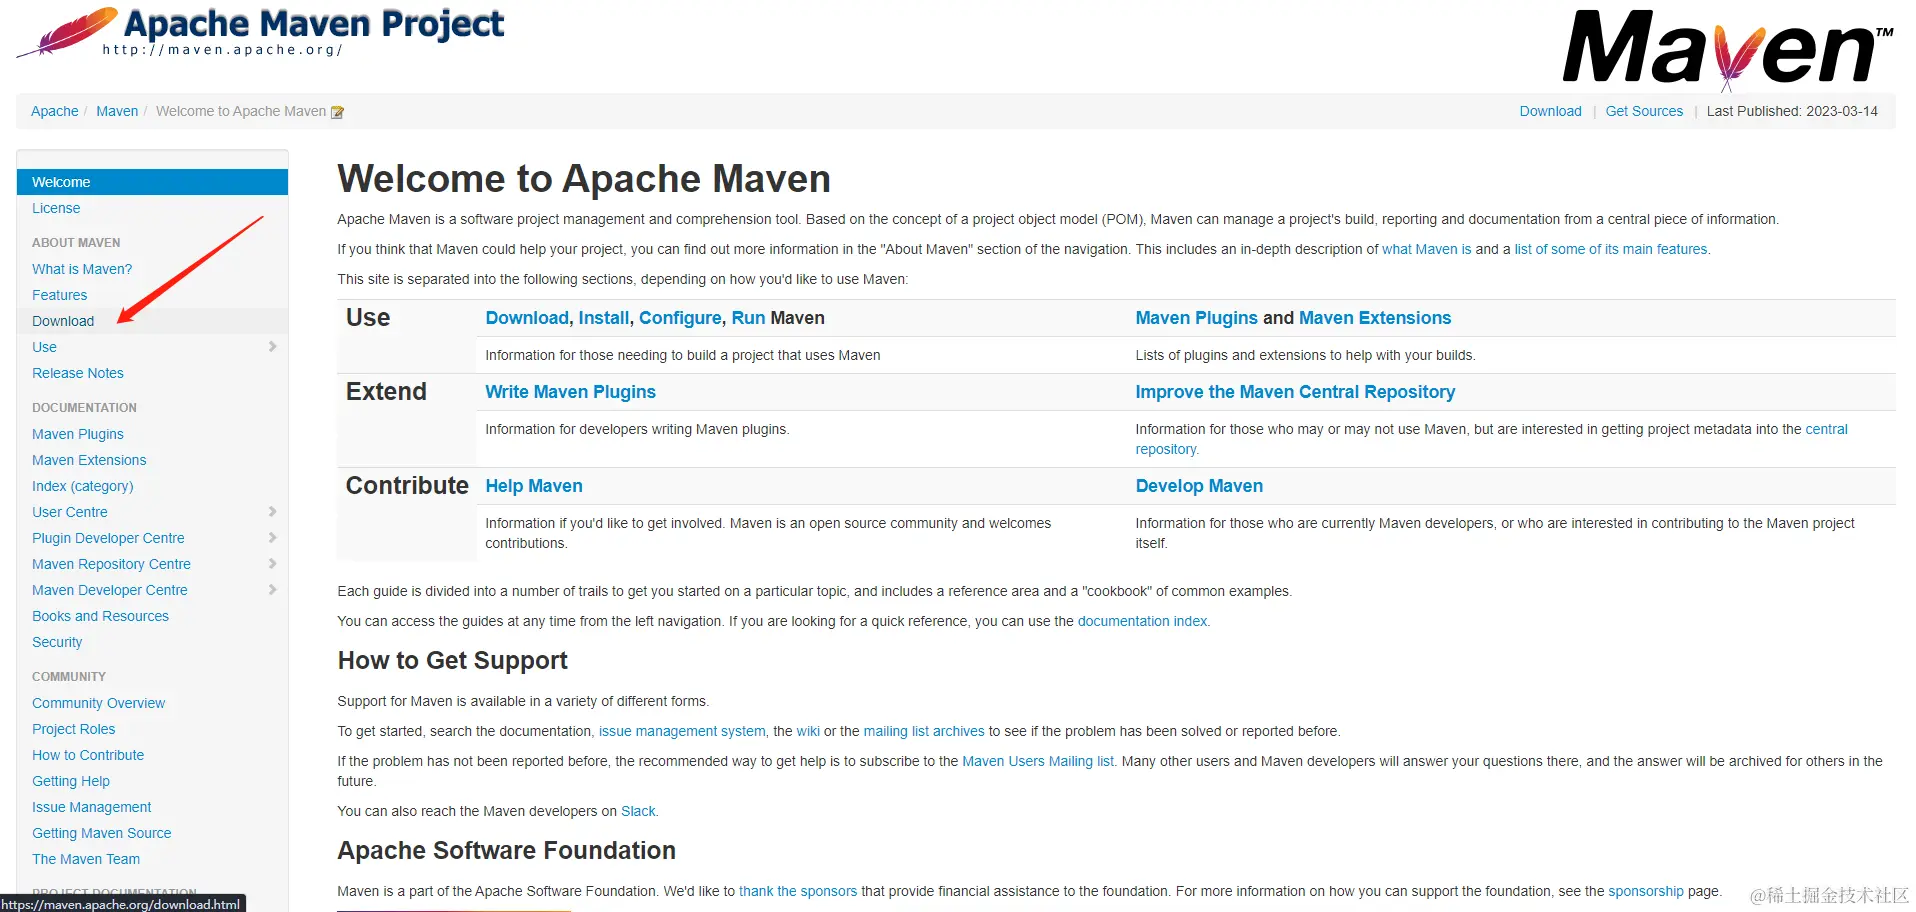This screenshot has height=912, width=1916.
Task: Open Index (category) sidebar link
Action: [x=82, y=486]
